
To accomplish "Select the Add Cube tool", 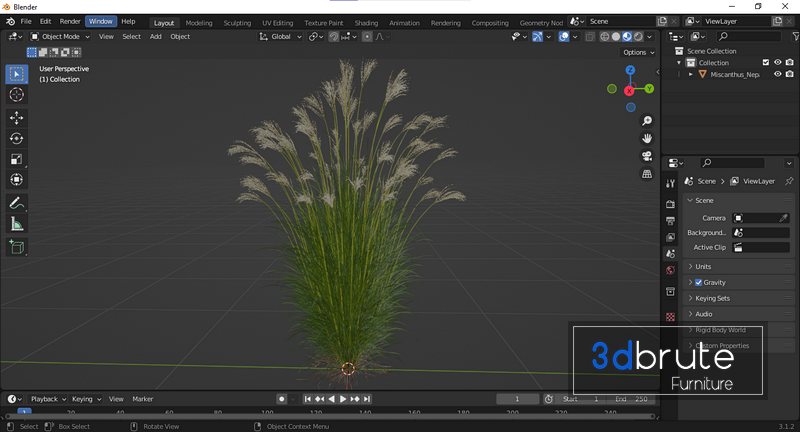I will tap(16, 247).
